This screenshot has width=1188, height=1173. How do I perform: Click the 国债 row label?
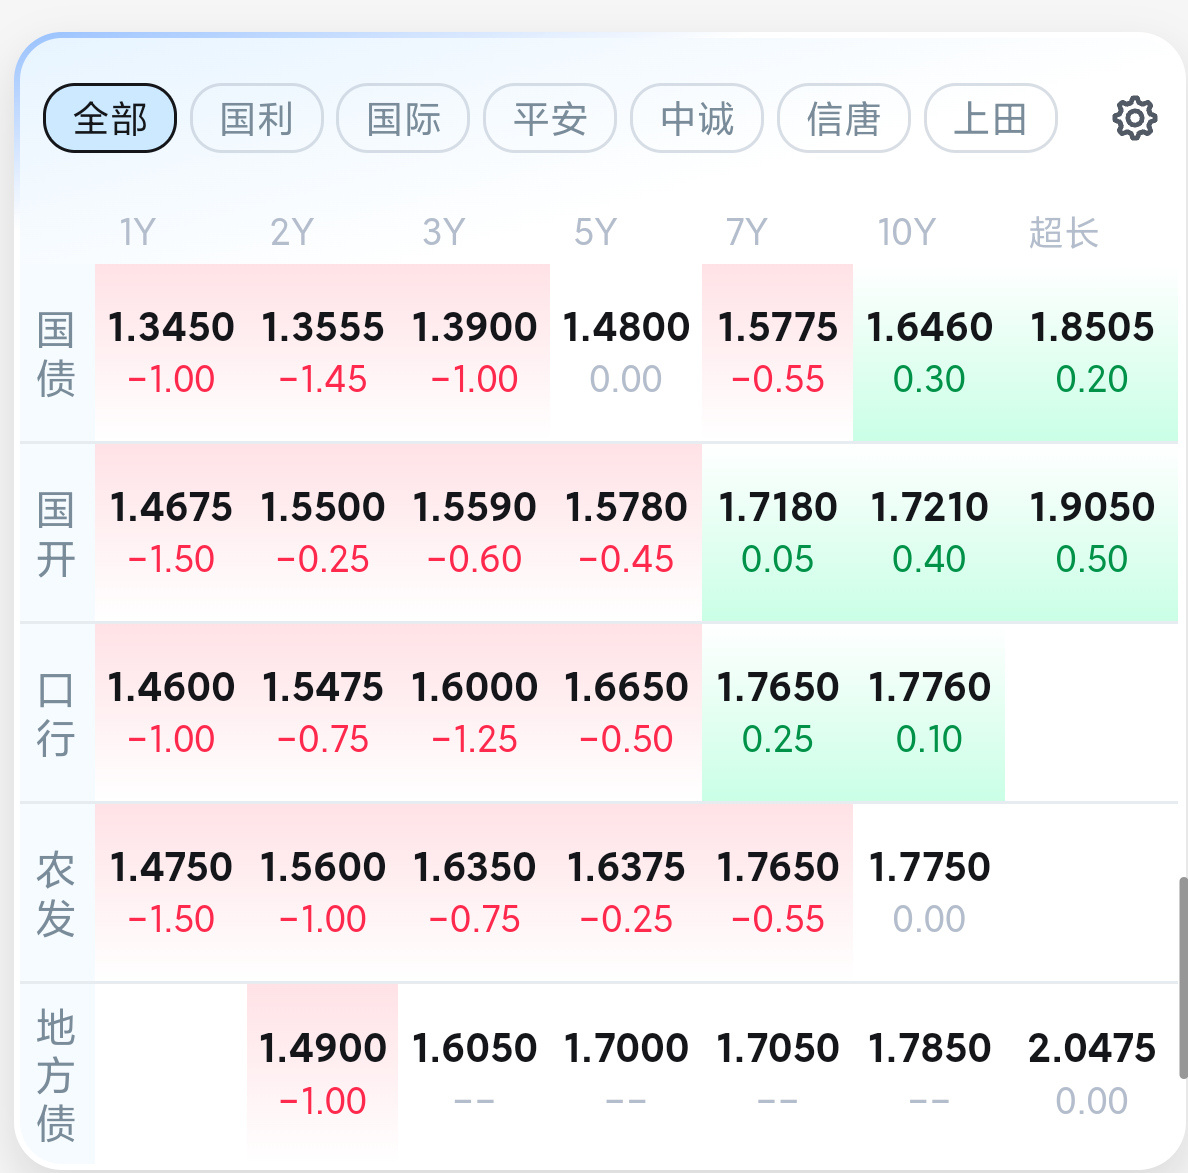click(x=56, y=354)
